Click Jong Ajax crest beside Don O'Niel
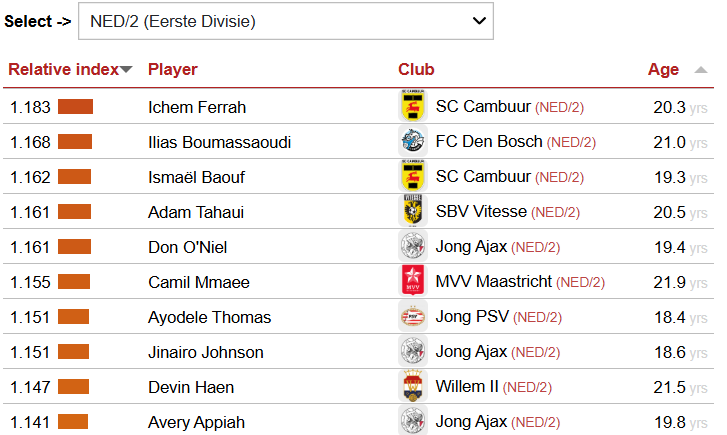This screenshot has width=727, height=435. pyautogui.click(x=413, y=247)
